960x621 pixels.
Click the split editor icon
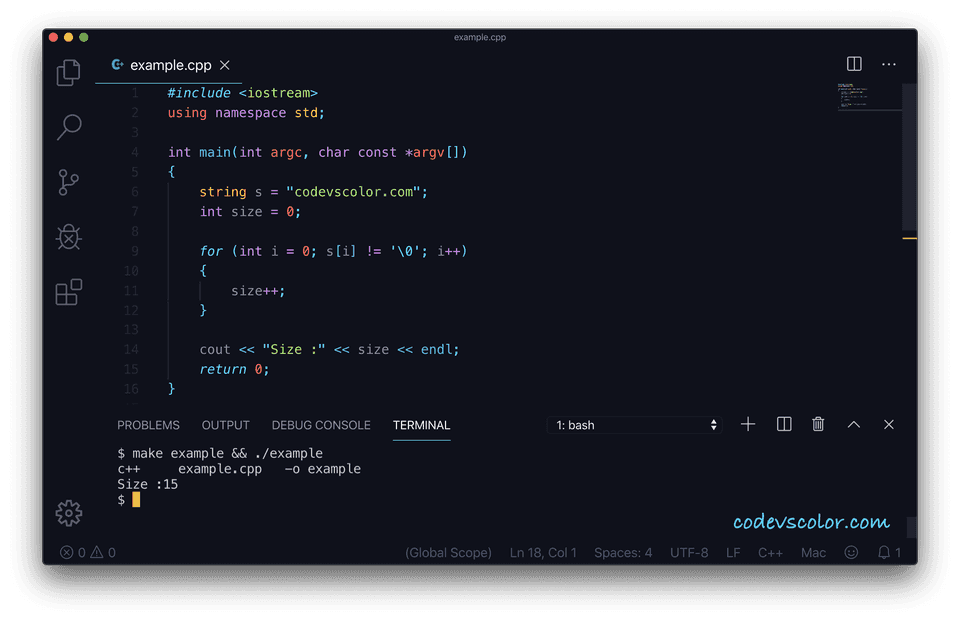coord(854,63)
